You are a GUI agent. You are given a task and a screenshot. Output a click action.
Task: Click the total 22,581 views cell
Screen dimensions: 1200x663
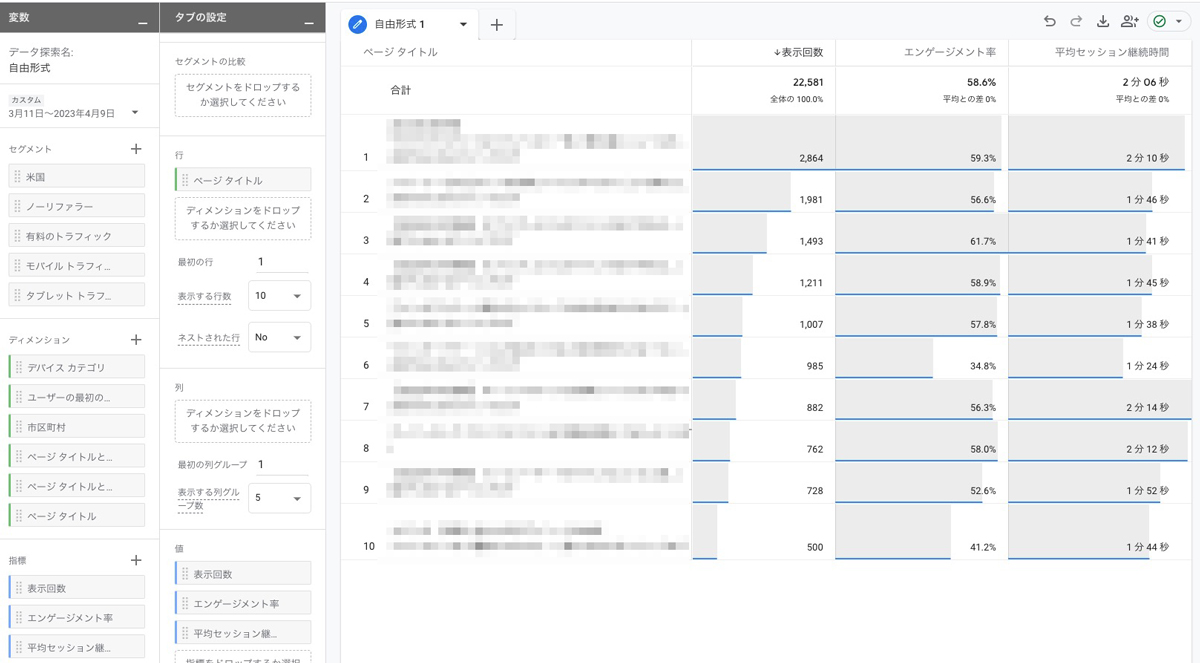pyautogui.click(x=763, y=90)
